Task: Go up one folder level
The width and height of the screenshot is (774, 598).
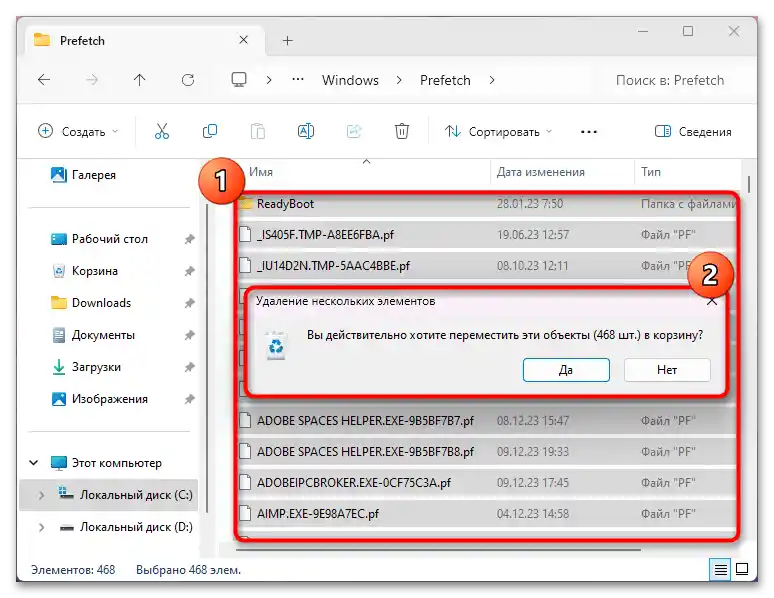Action: click(x=140, y=80)
